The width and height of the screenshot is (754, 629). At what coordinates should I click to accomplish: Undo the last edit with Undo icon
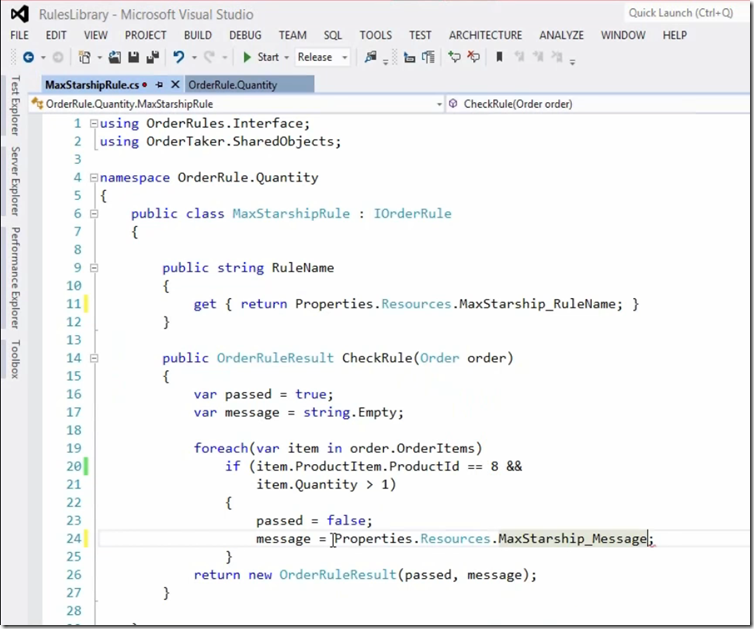[x=178, y=57]
